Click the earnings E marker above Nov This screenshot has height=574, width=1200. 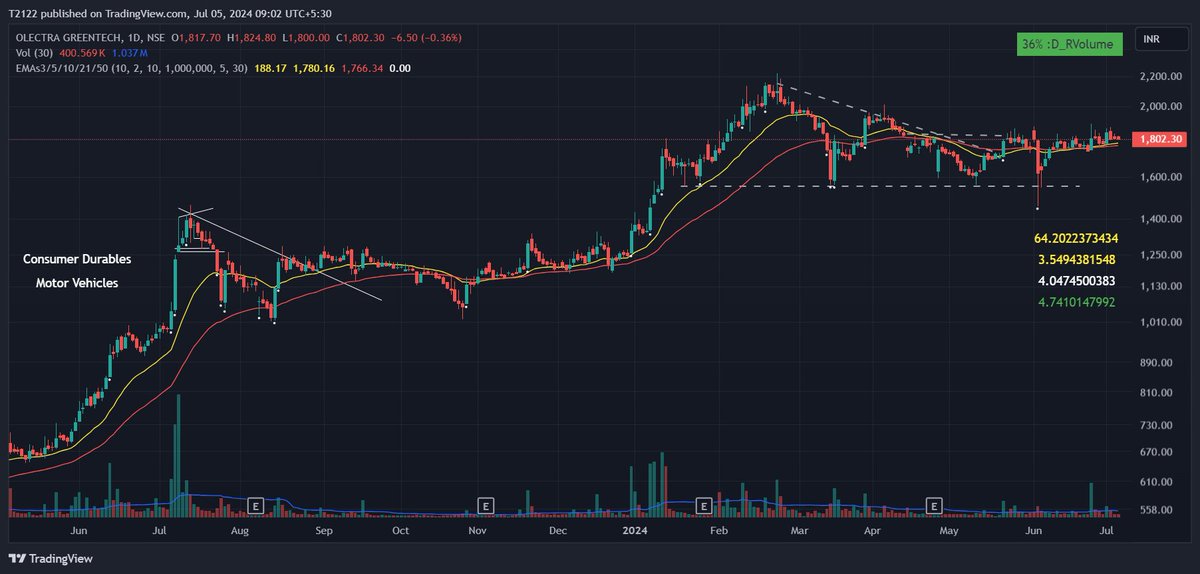[486, 505]
